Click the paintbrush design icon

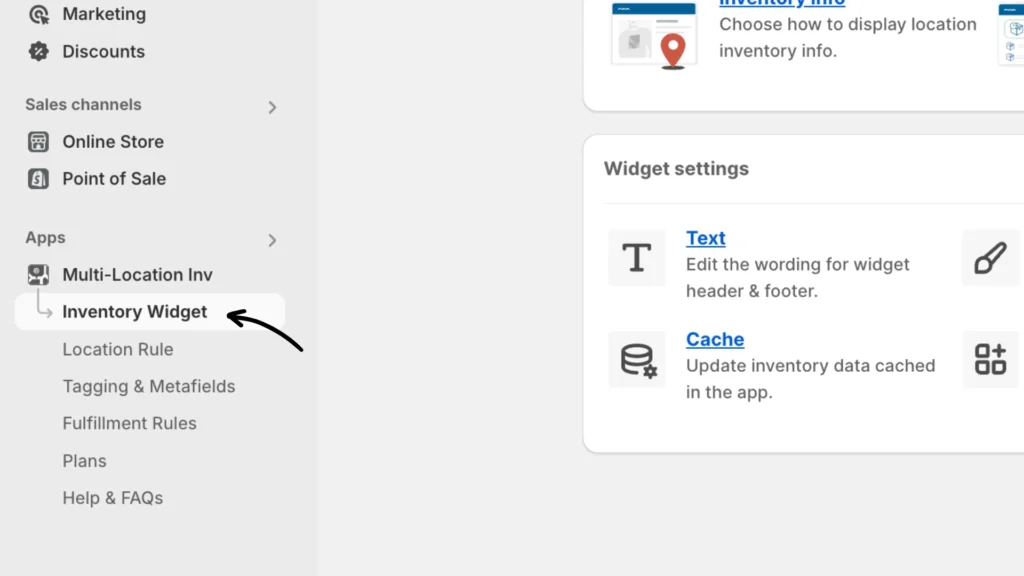tap(990, 258)
